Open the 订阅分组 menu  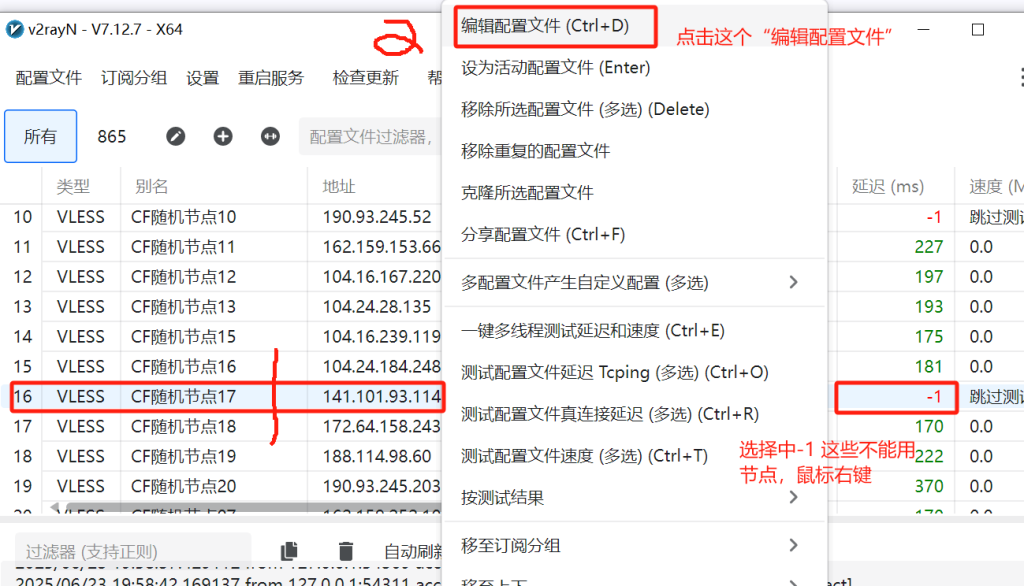pos(134,78)
